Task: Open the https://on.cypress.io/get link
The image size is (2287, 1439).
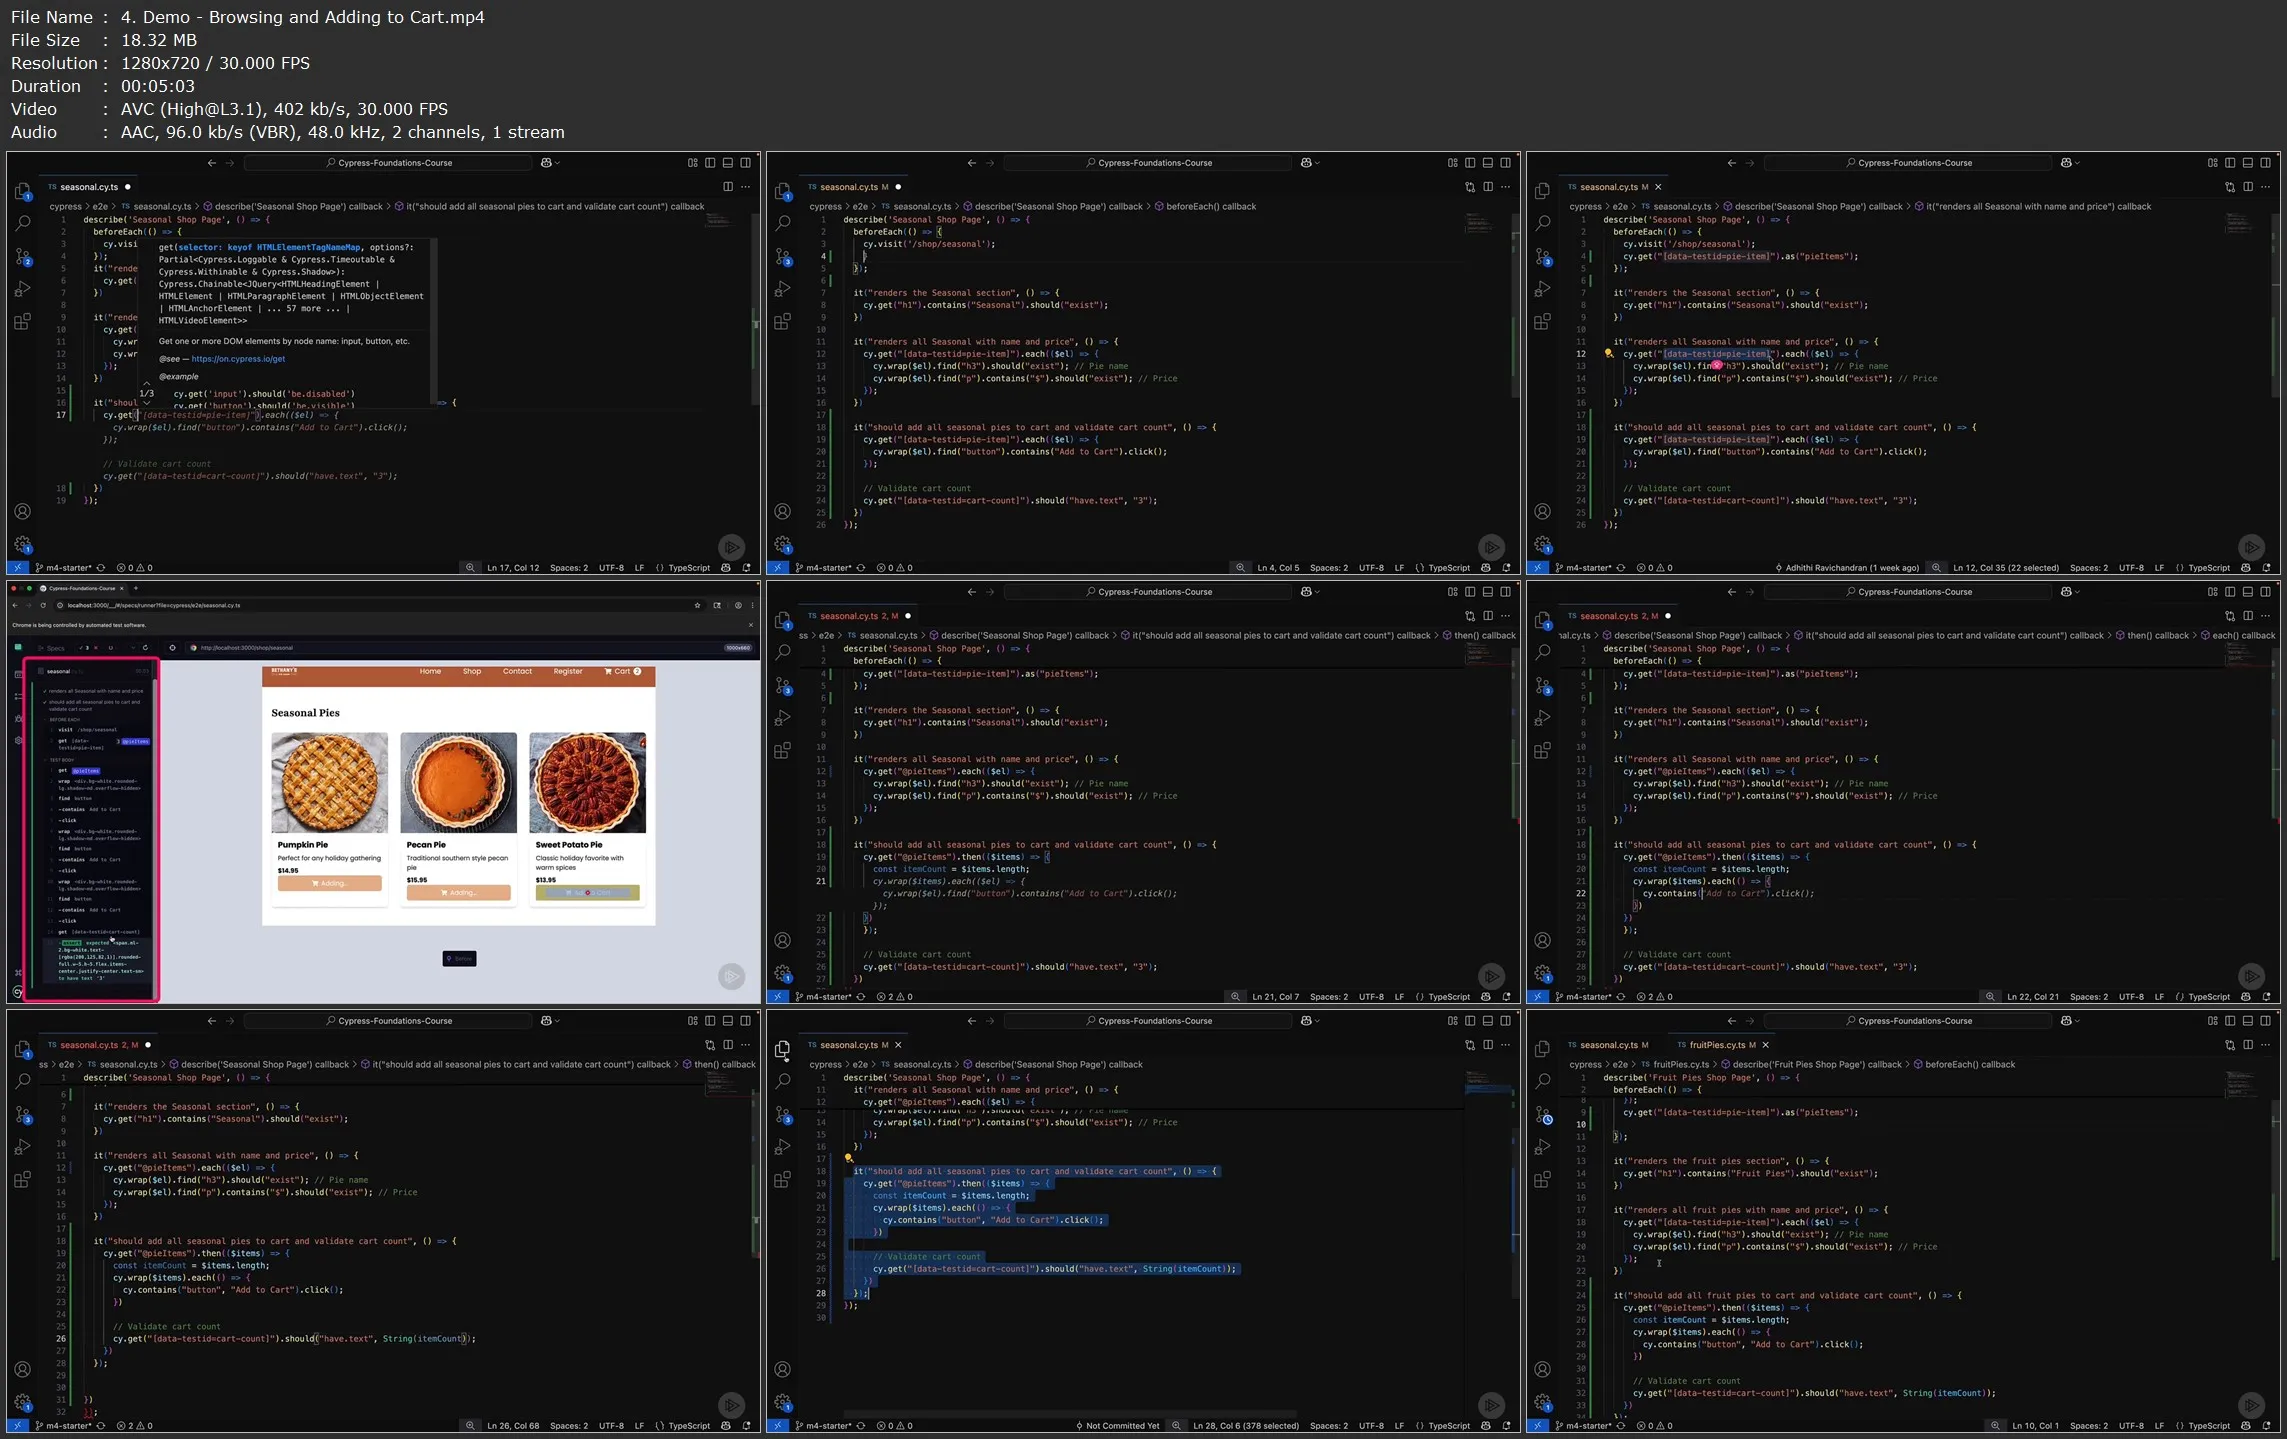Action: [238, 359]
